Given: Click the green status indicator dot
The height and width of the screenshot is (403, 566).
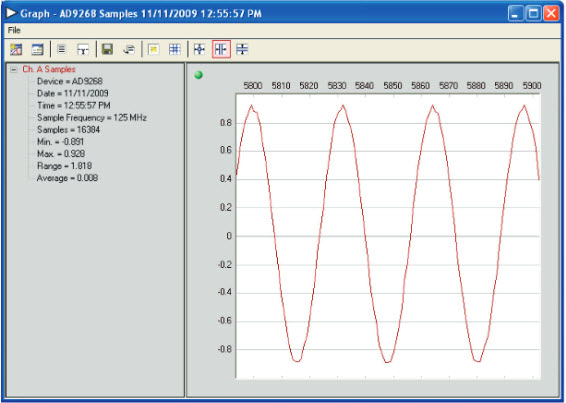Looking at the screenshot, I should (199, 75).
